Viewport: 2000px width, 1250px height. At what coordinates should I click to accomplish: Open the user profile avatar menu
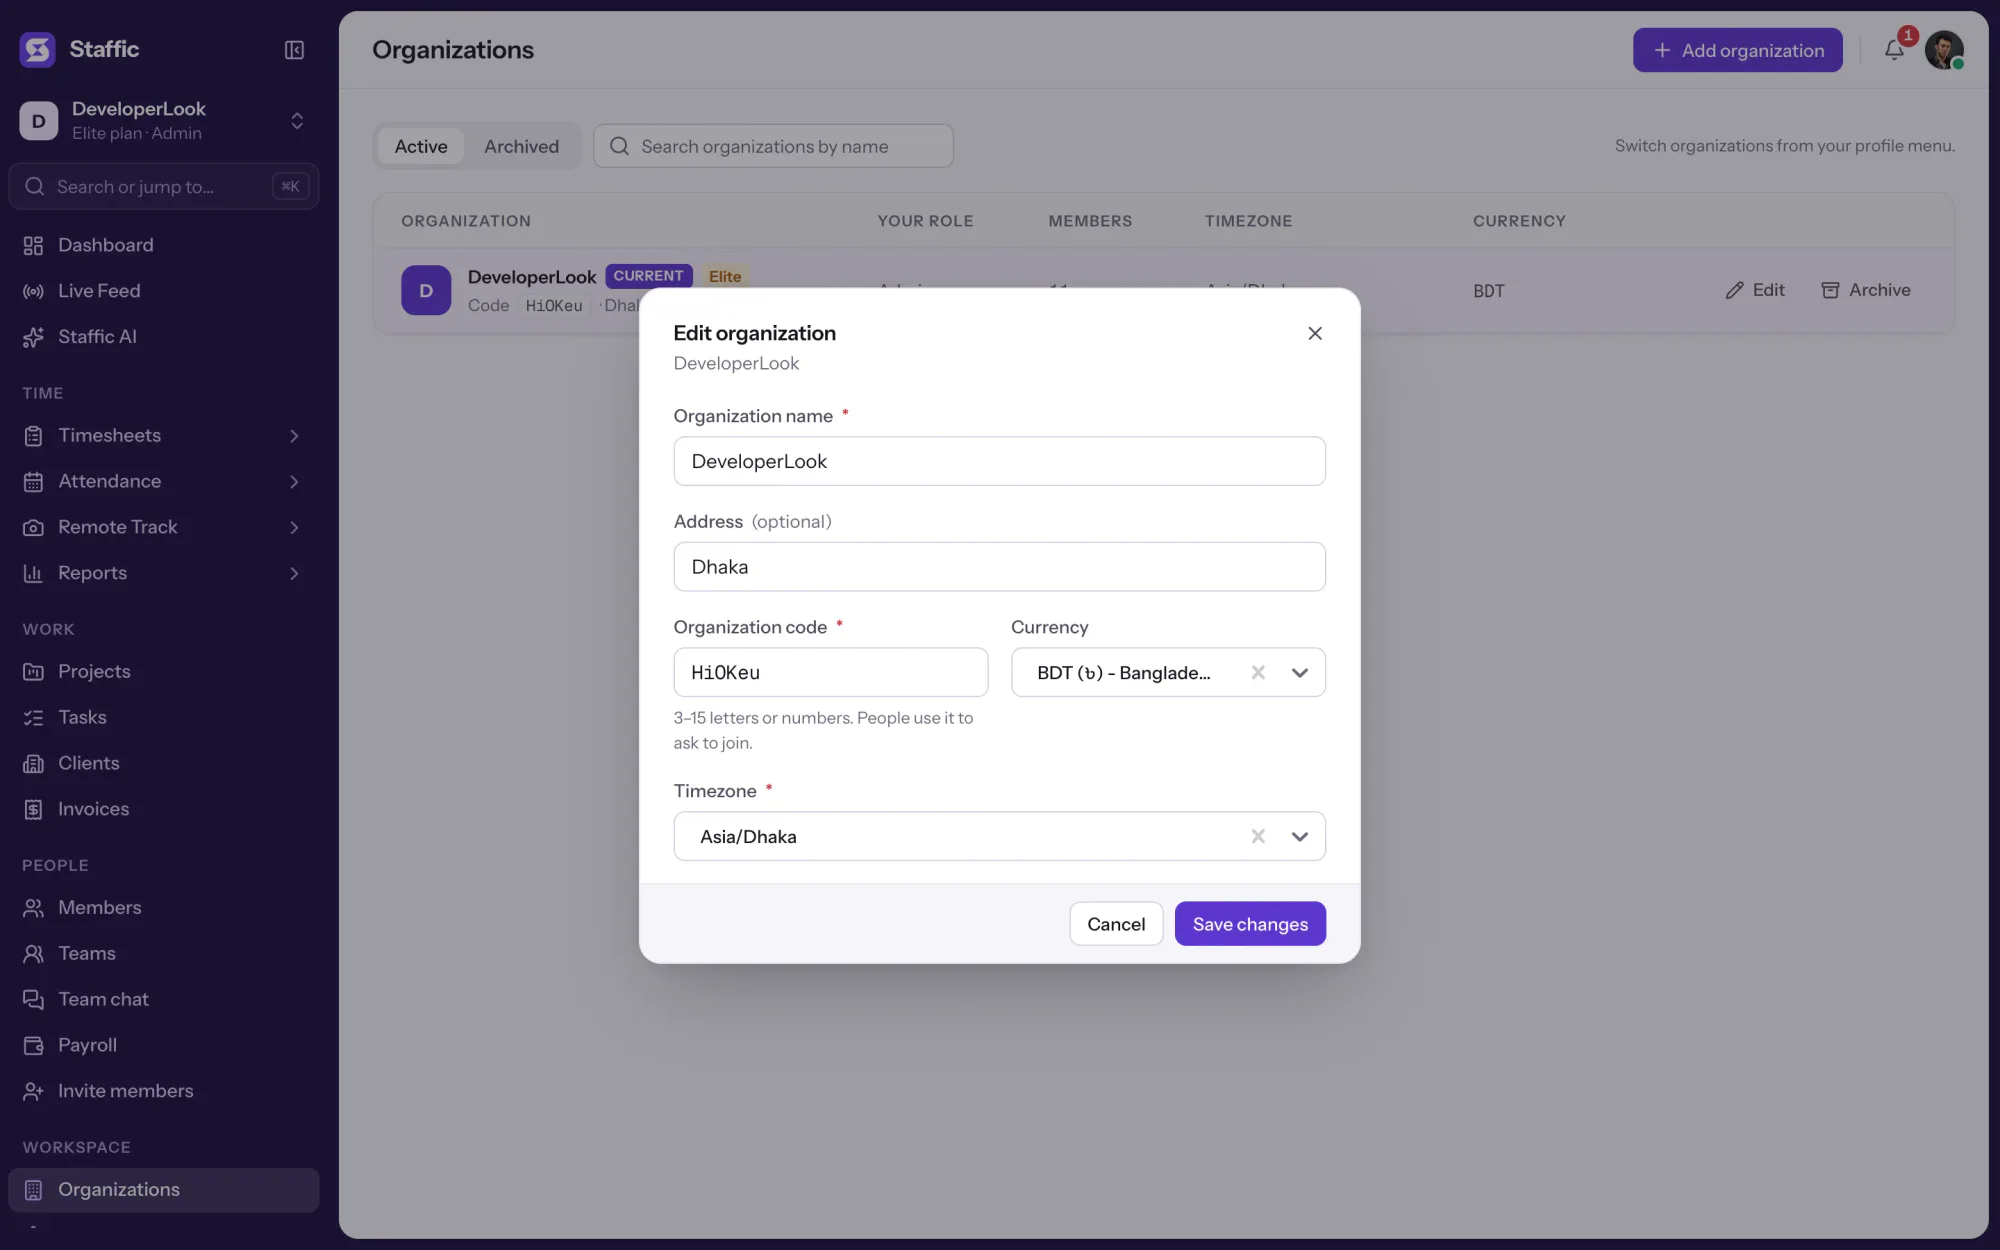(x=1944, y=50)
